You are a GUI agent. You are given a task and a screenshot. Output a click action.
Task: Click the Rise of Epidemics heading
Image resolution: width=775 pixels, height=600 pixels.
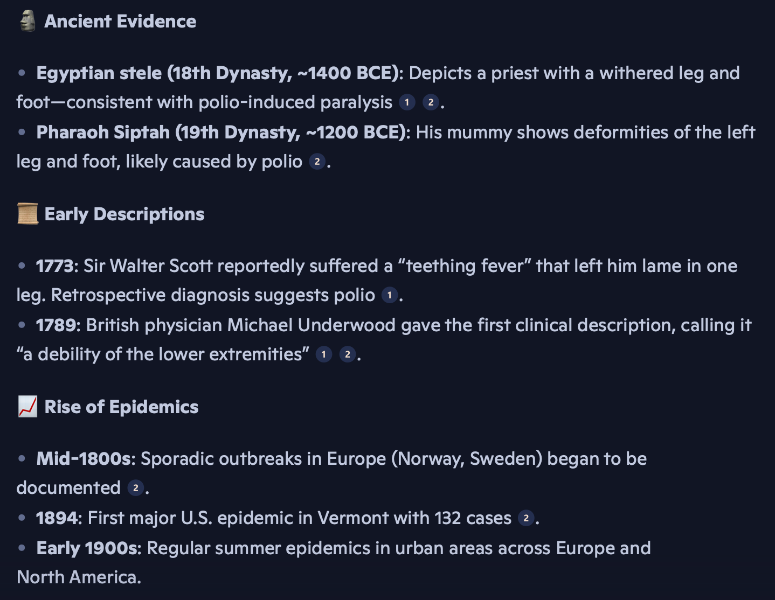click(x=121, y=407)
